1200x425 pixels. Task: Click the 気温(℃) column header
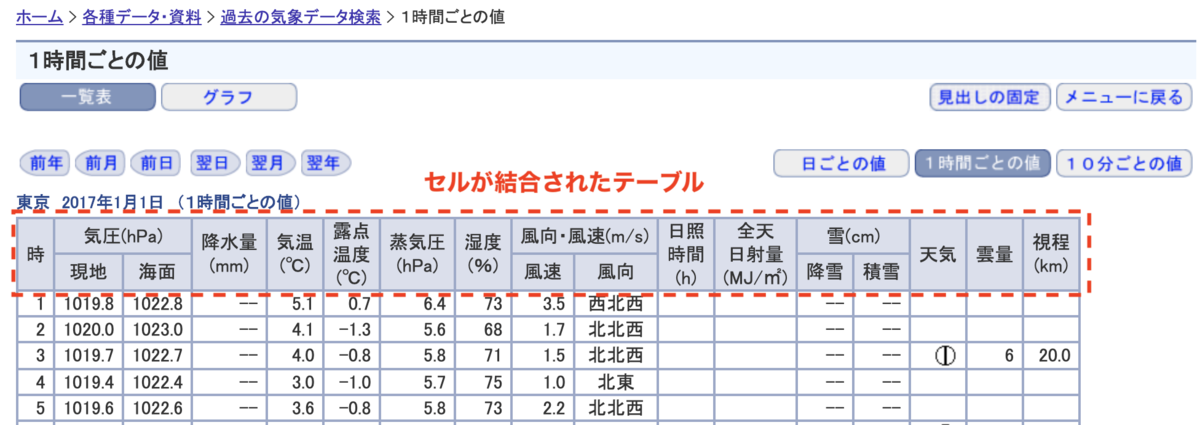[x=295, y=255]
